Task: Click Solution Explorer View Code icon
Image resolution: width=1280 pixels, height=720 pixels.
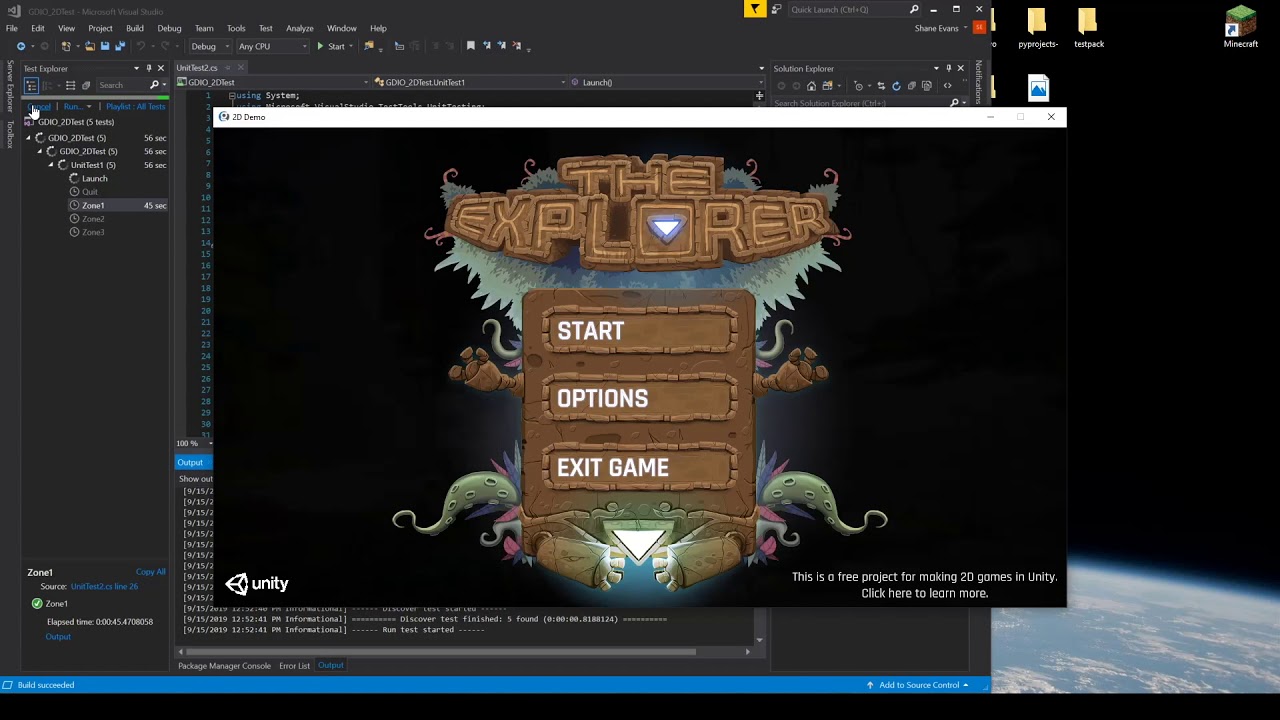Action: click(947, 86)
